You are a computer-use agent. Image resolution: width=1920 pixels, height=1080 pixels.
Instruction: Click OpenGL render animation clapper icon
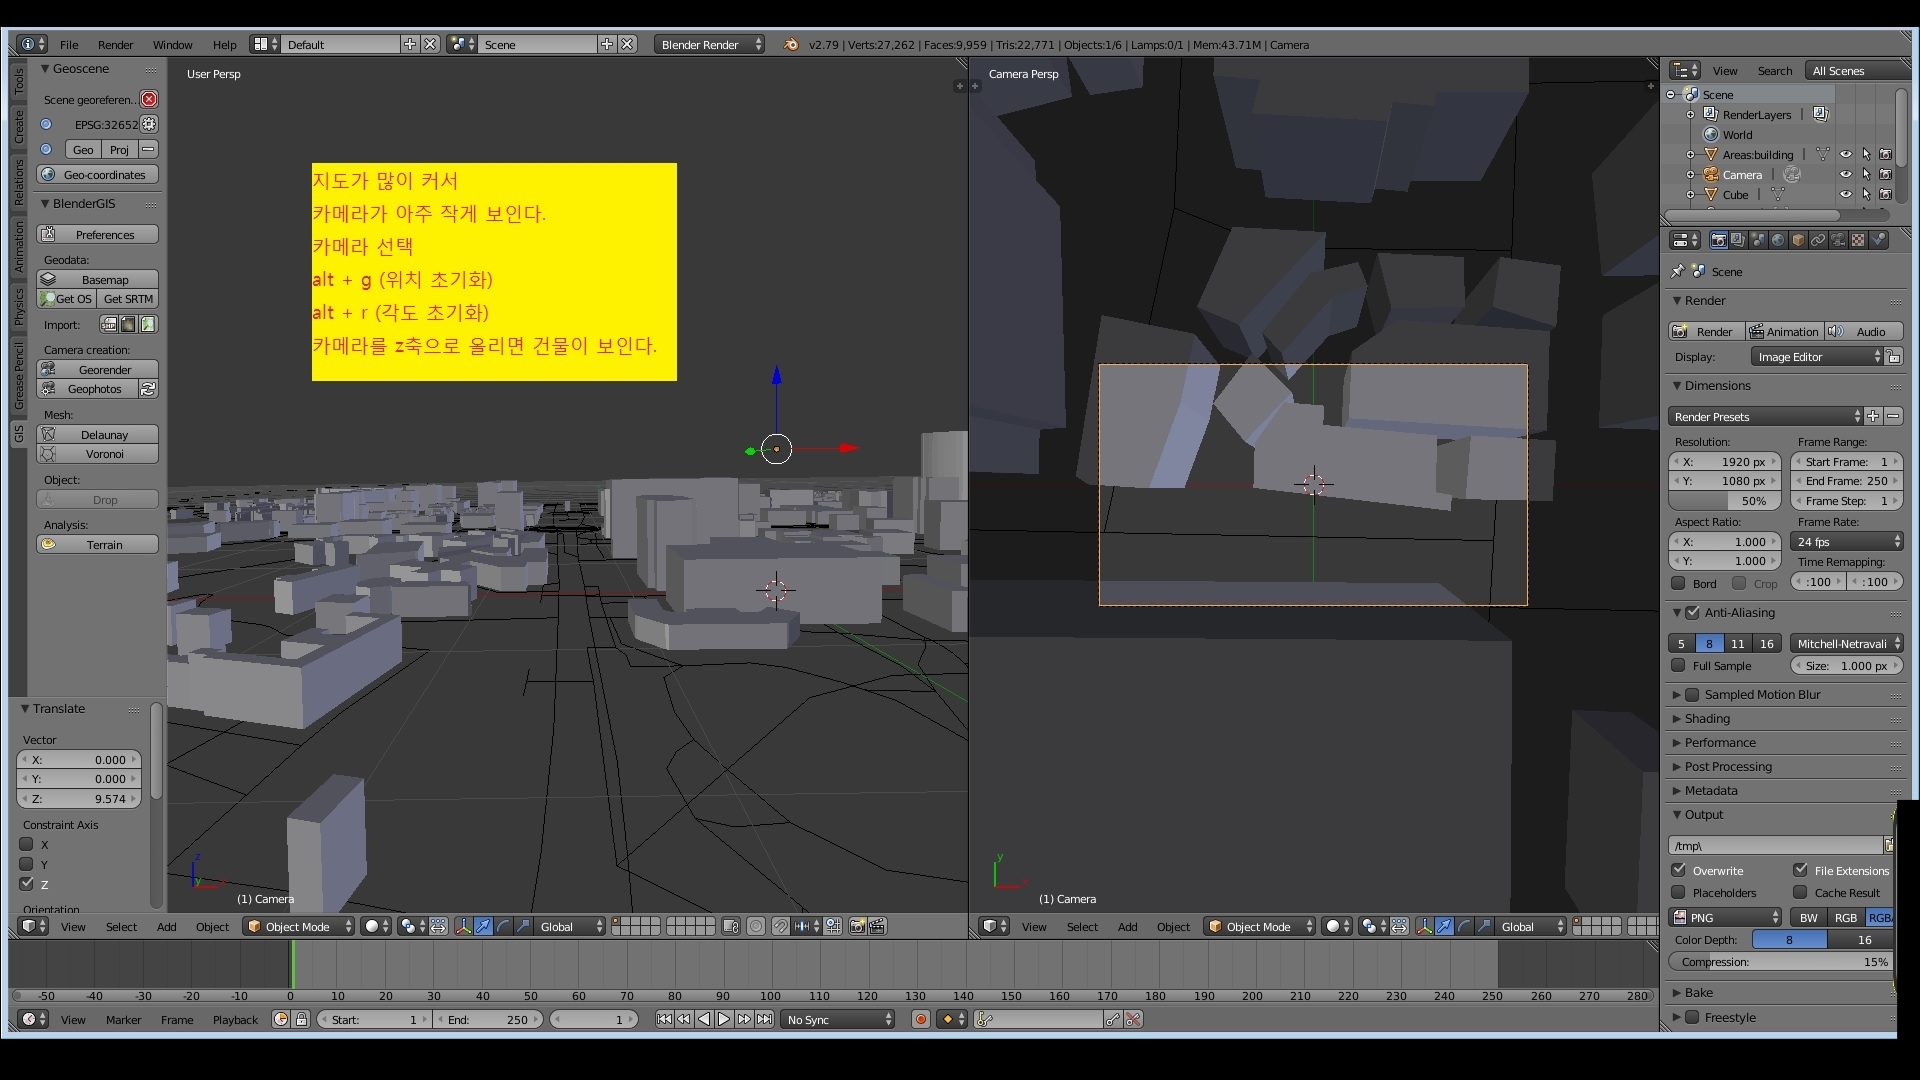click(x=877, y=926)
